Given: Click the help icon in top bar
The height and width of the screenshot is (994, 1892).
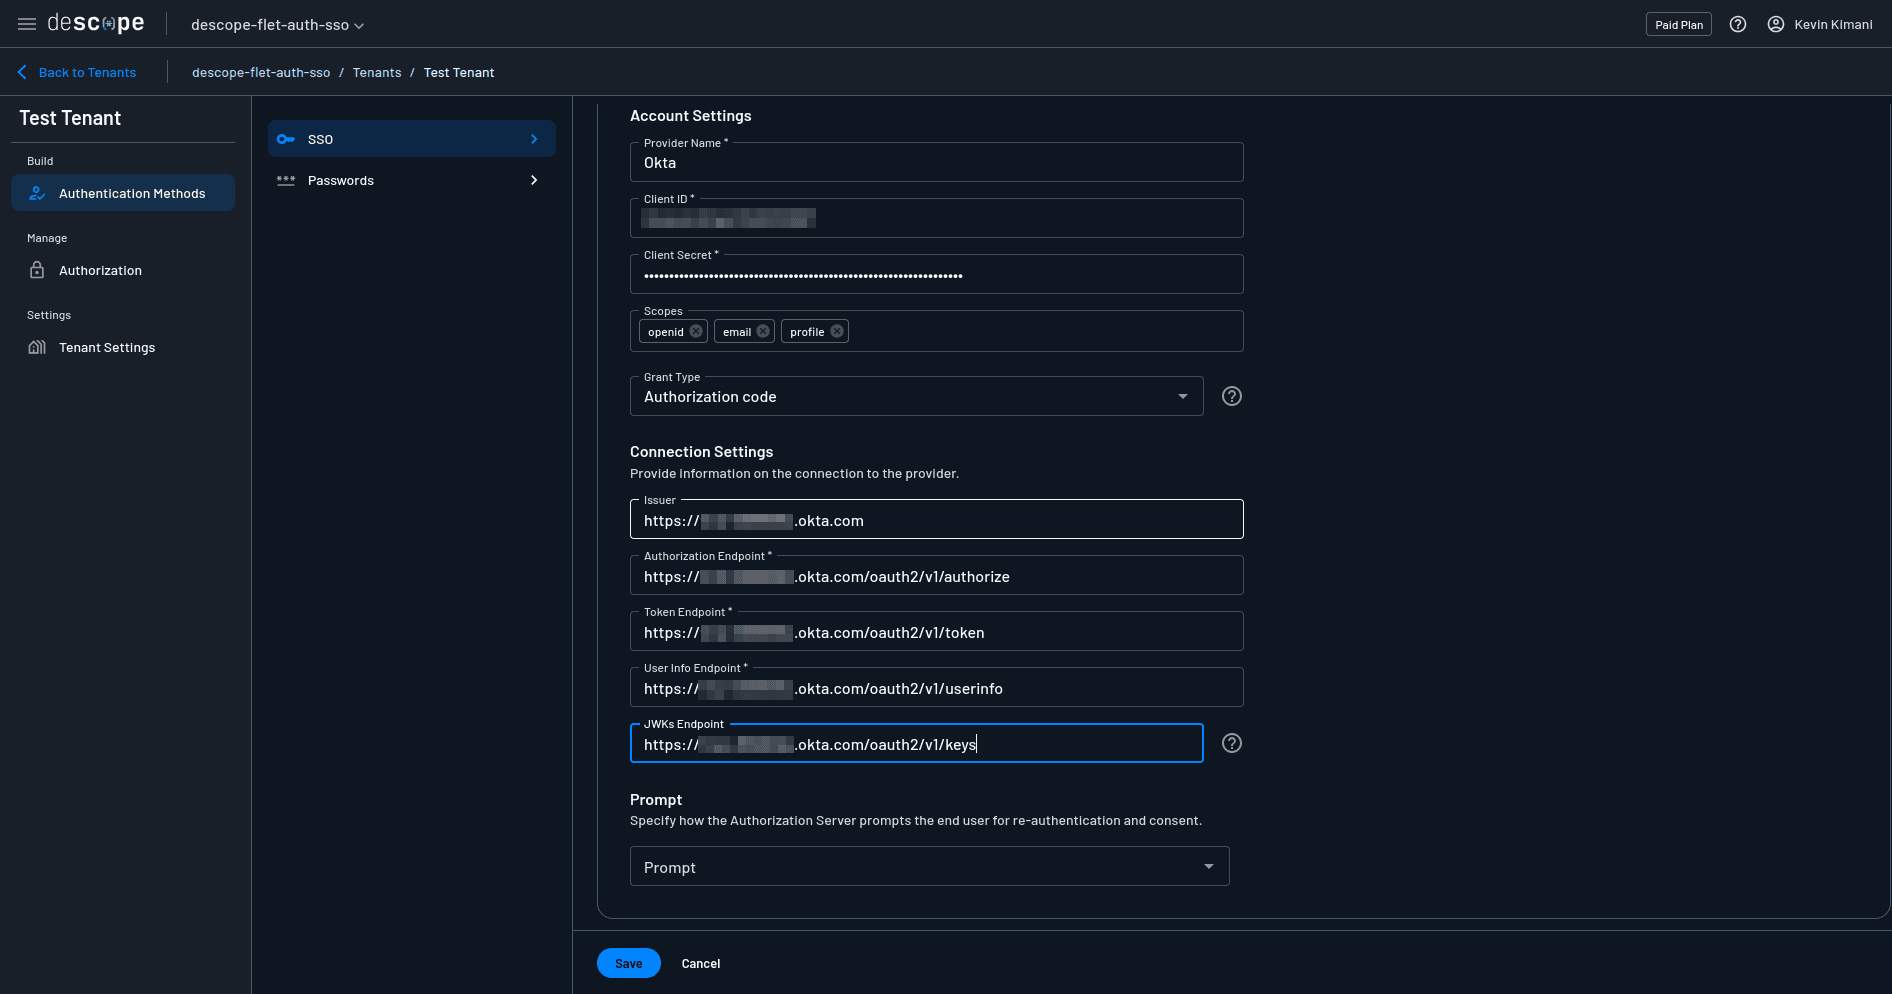Looking at the screenshot, I should 1738,24.
